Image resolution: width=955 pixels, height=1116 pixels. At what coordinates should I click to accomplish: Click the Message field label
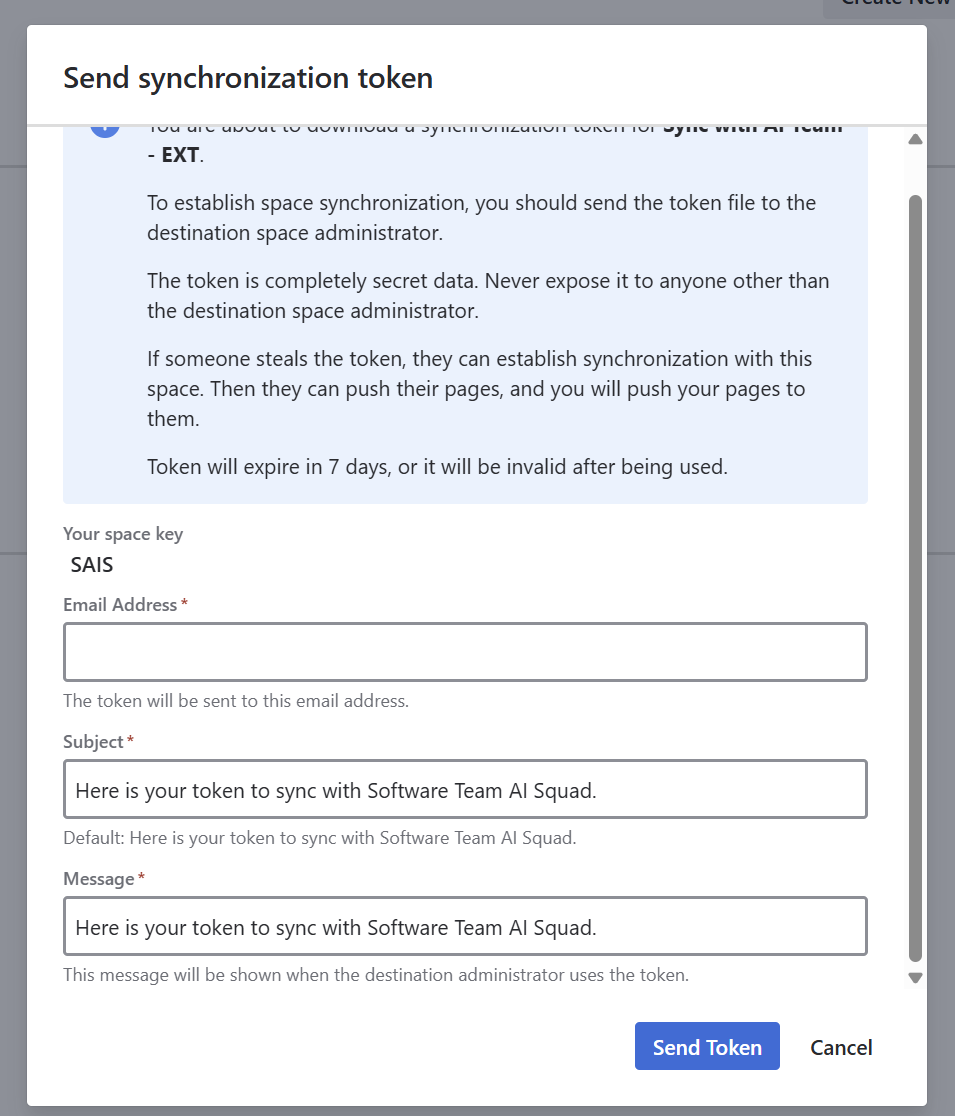click(x=99, y=879)
